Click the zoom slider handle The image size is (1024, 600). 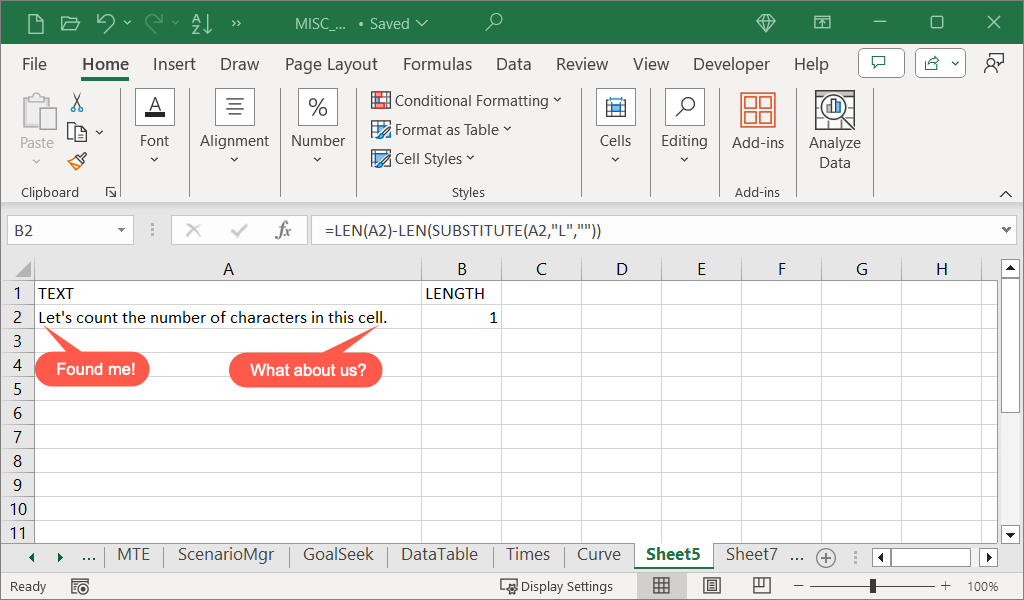pos(873,586)
